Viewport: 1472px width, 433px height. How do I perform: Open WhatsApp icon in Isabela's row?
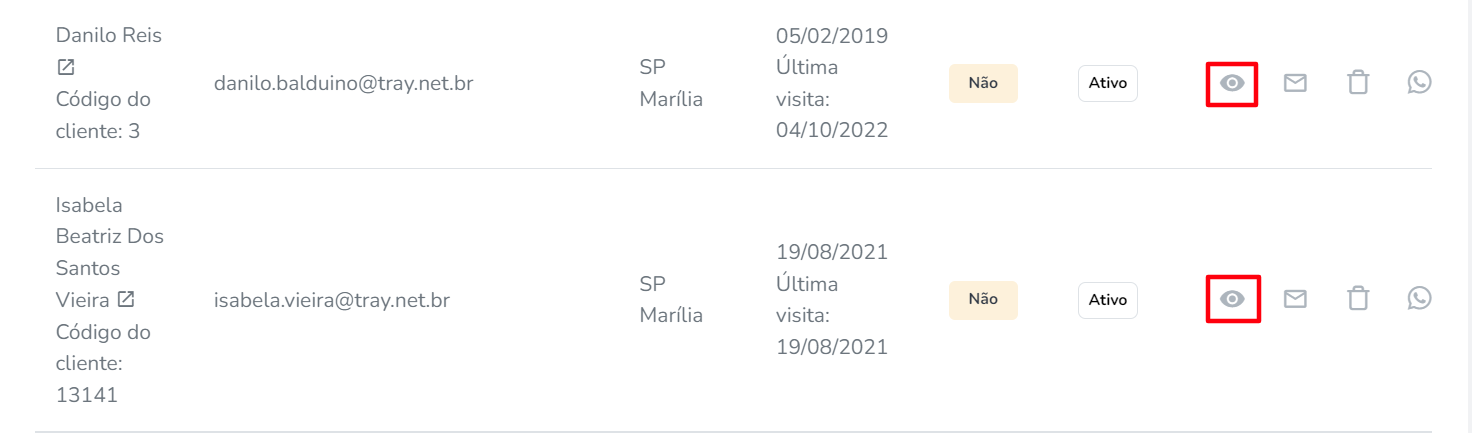[x=1419, y=298]
